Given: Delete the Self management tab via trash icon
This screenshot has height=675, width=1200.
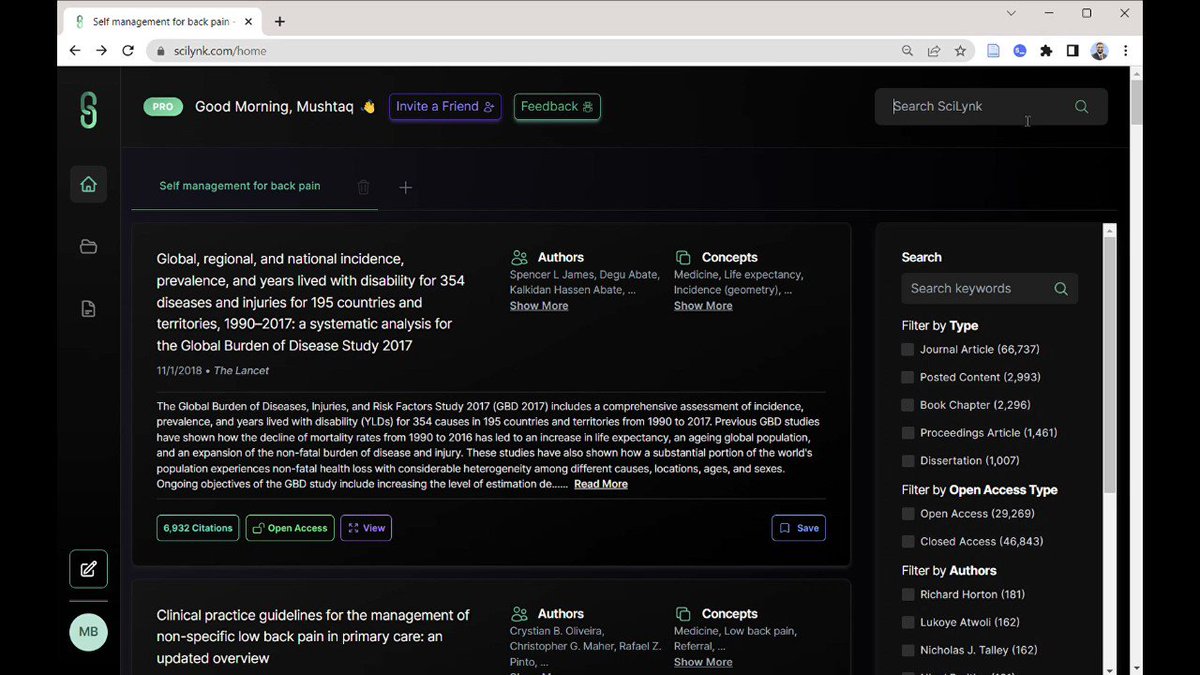Looking at the screenshot, I should click(x=363, y=187).
